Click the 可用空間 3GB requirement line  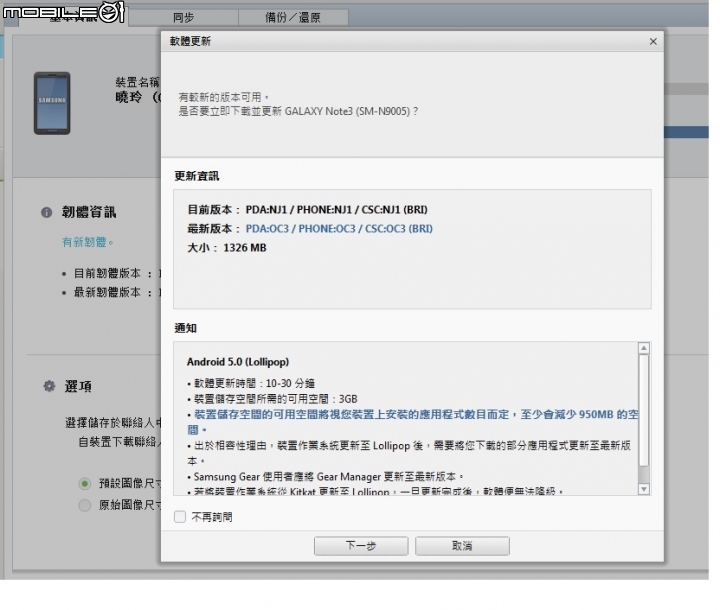point(272,399)
